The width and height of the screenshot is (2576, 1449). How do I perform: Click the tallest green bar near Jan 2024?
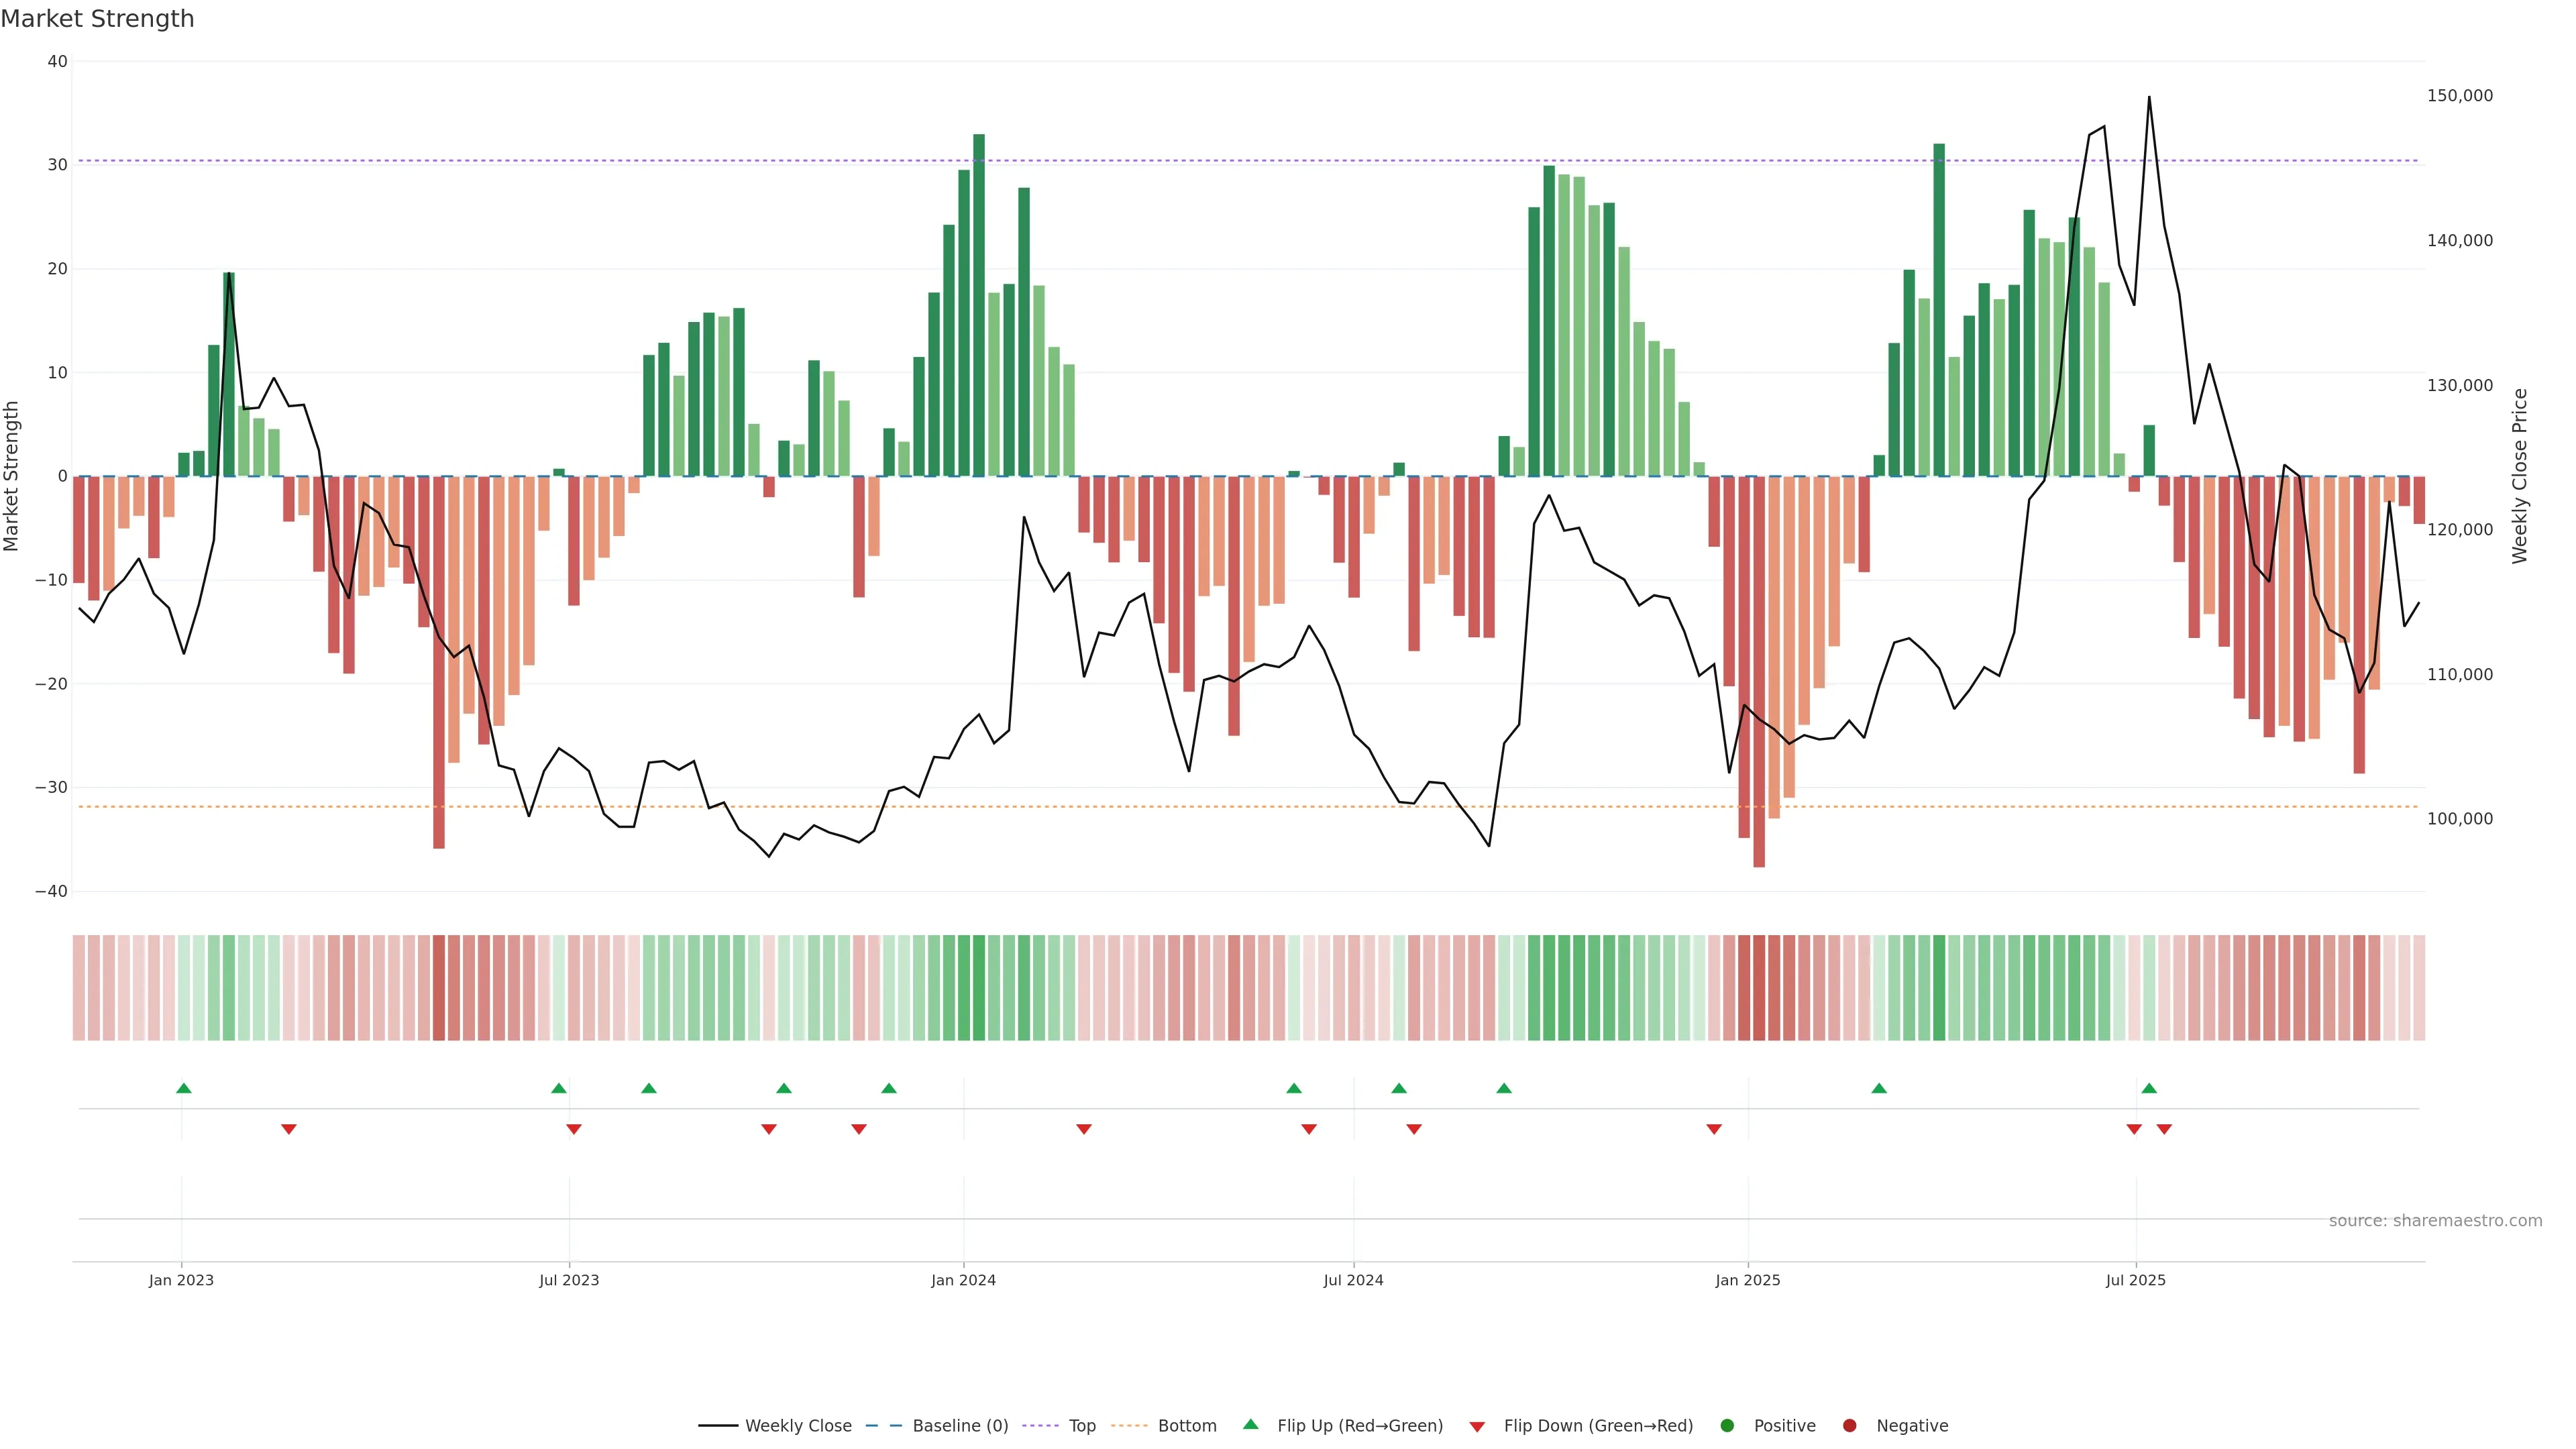(x=979, y=300)
